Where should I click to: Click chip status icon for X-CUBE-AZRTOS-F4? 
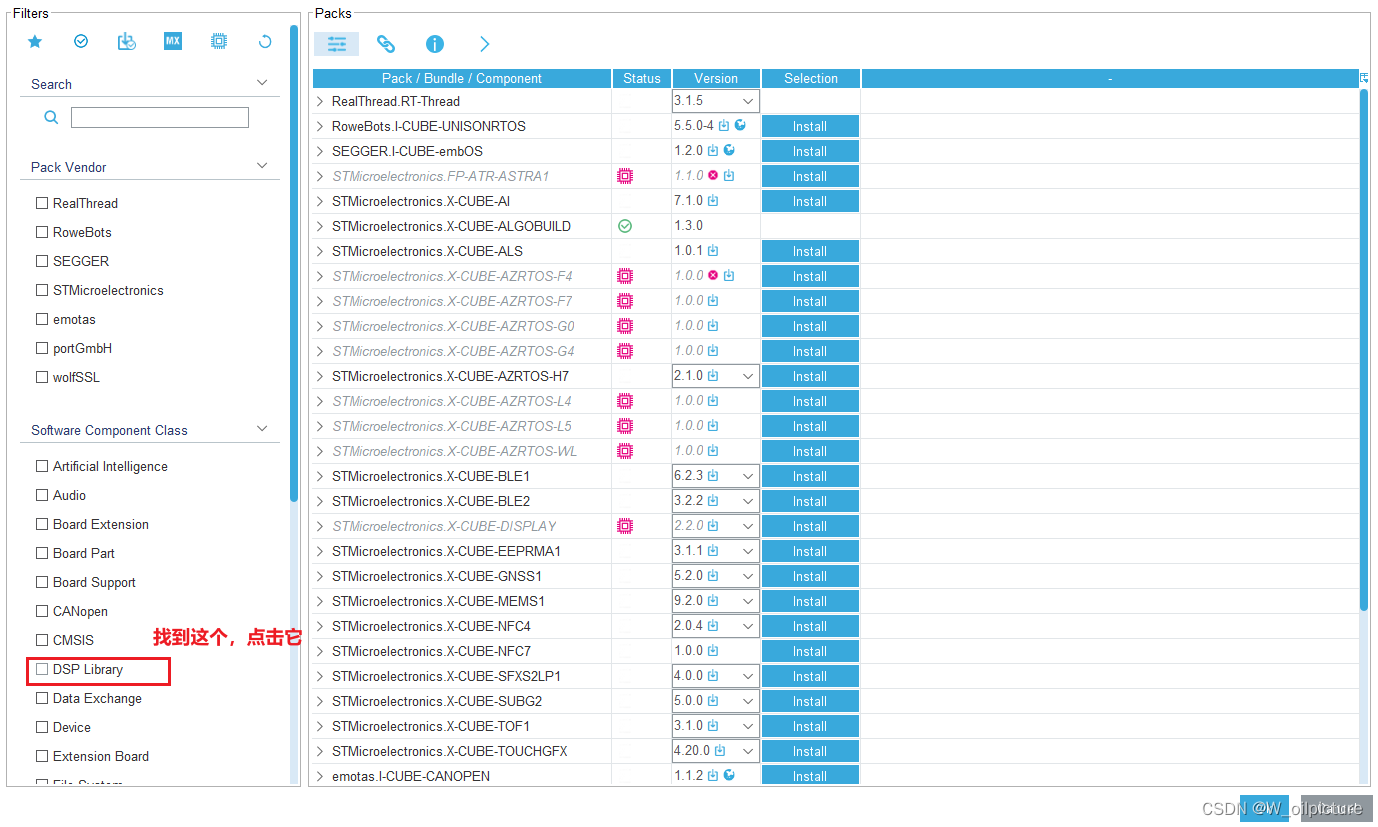tap(625, 276)
